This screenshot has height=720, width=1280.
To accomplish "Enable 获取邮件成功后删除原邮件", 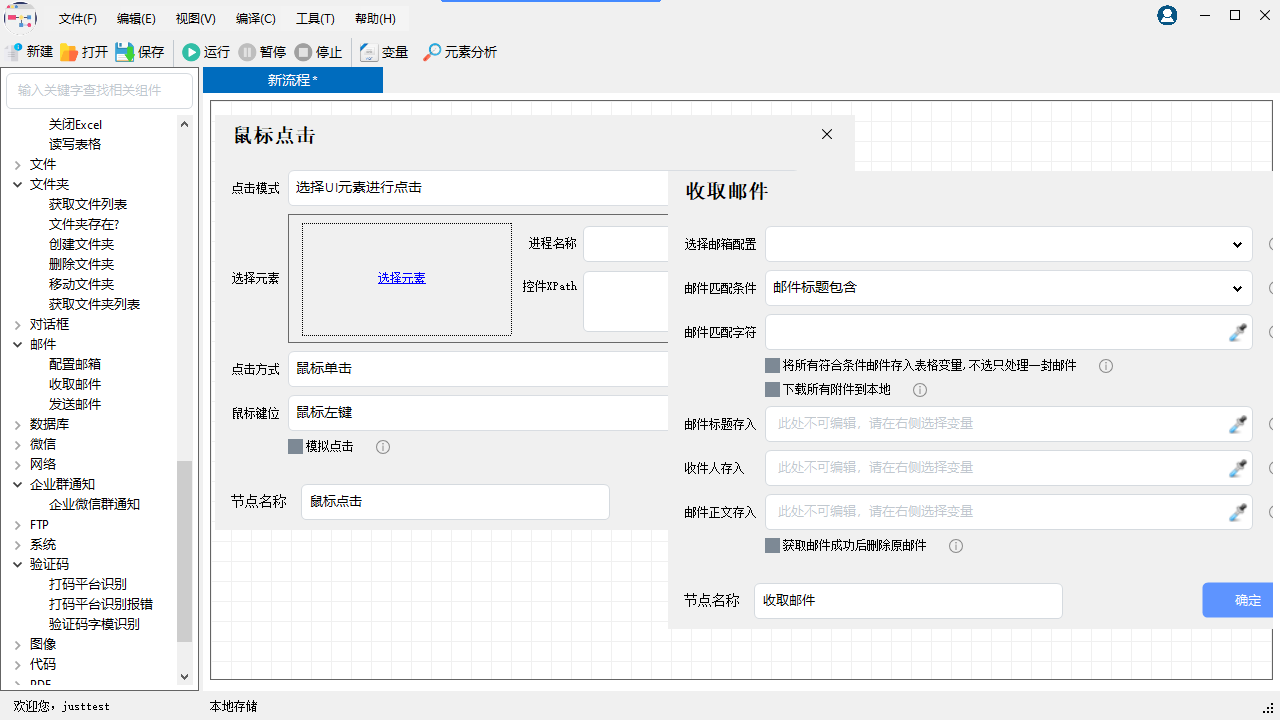I will pos(771,545).
